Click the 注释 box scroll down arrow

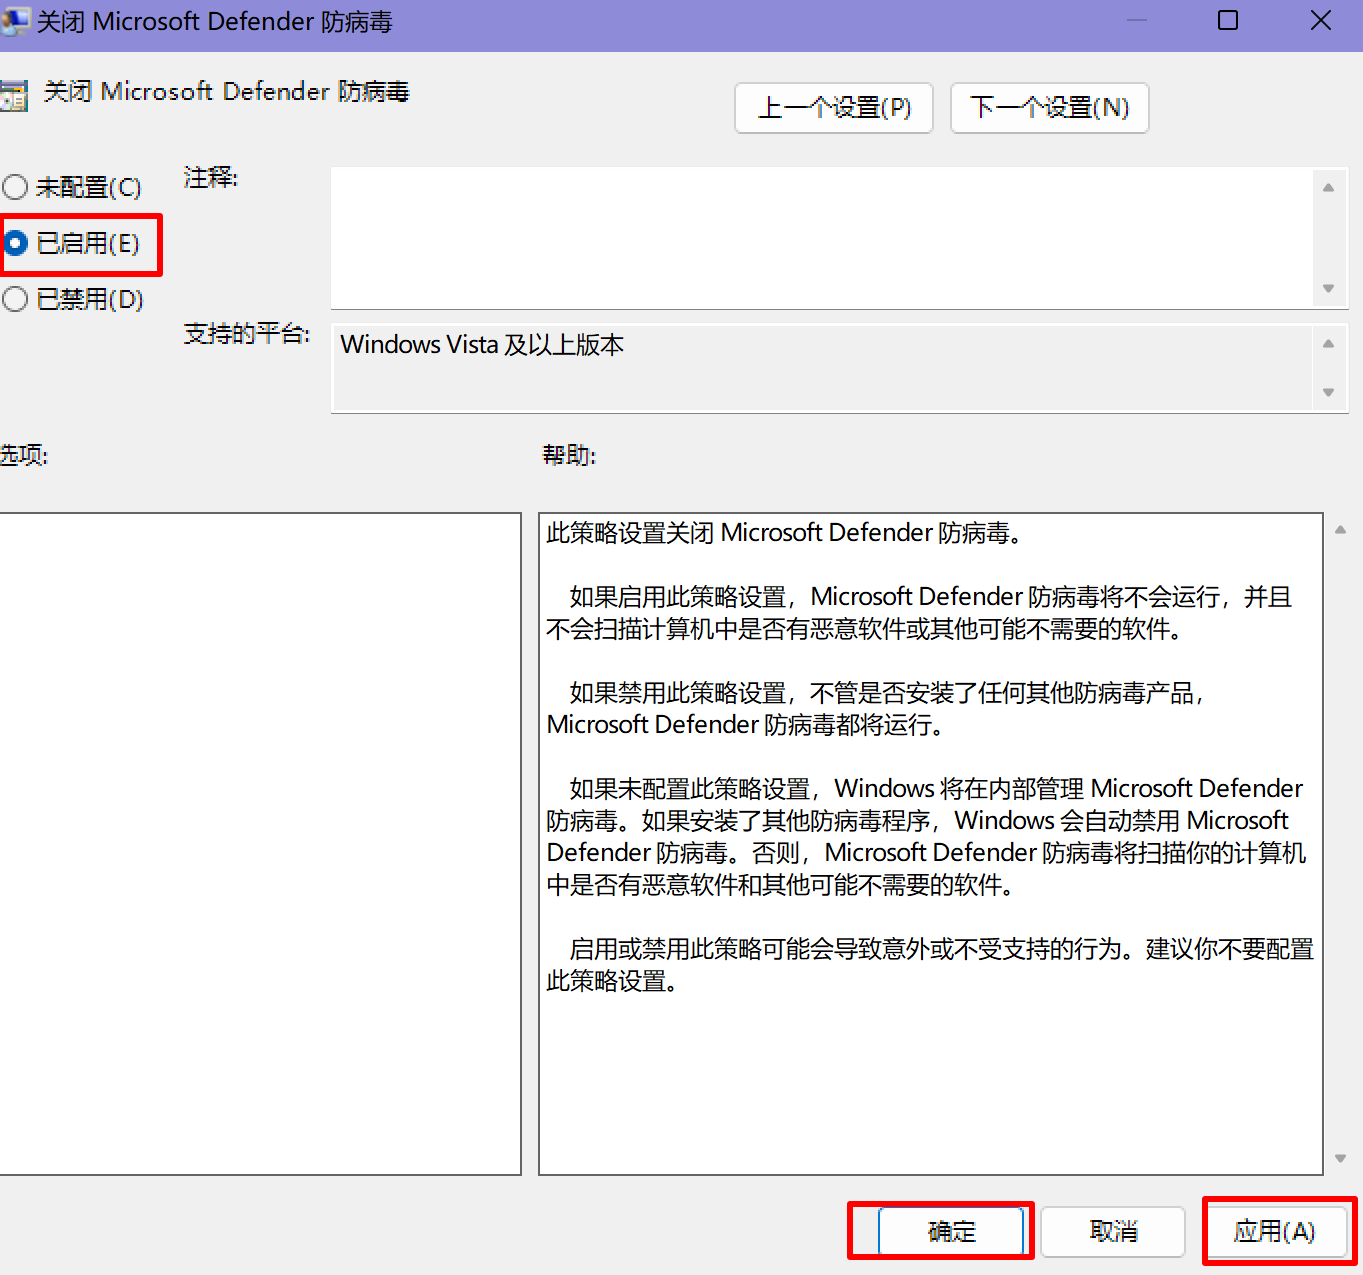pos(1328,288)
